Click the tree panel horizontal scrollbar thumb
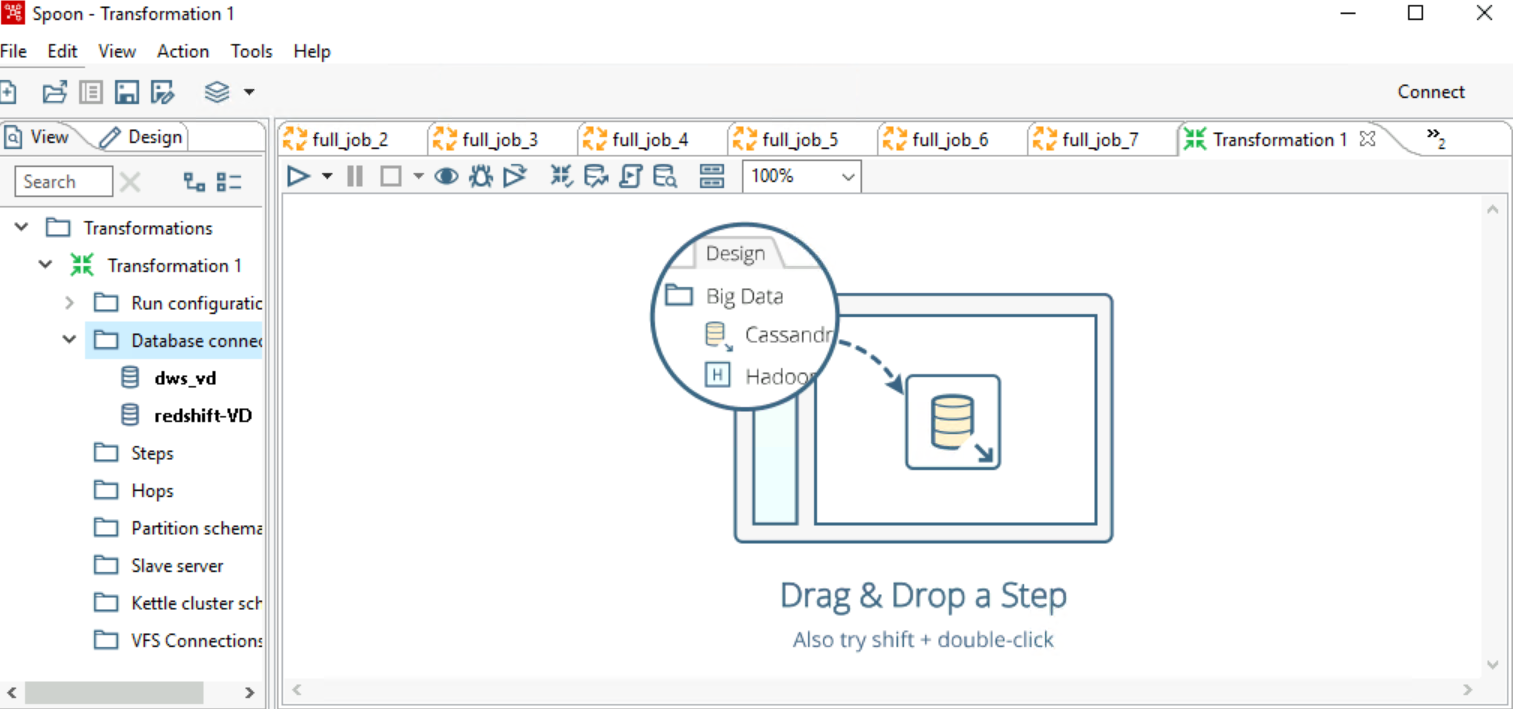The height and width of the screenshot is (709, 1513). click(114, 692)
